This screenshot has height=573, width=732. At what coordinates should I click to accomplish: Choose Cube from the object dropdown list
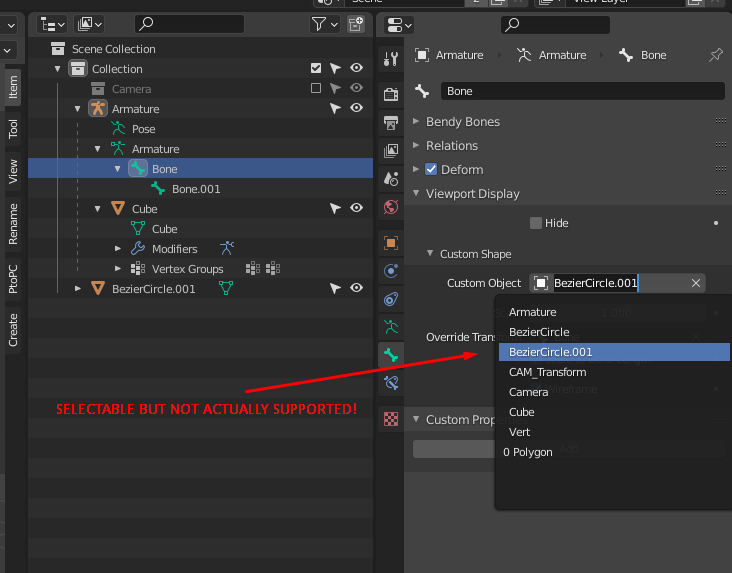[x=614, y=412]
